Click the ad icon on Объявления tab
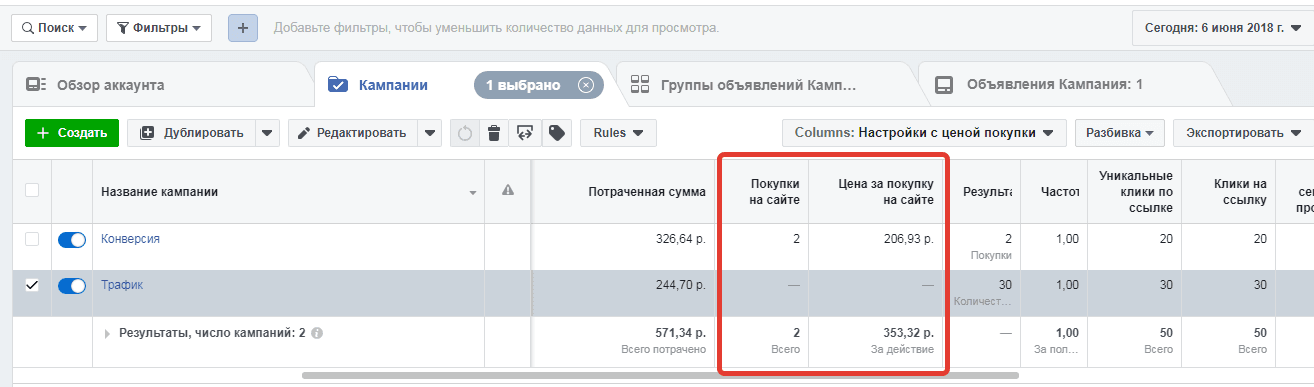 [943, 85]
